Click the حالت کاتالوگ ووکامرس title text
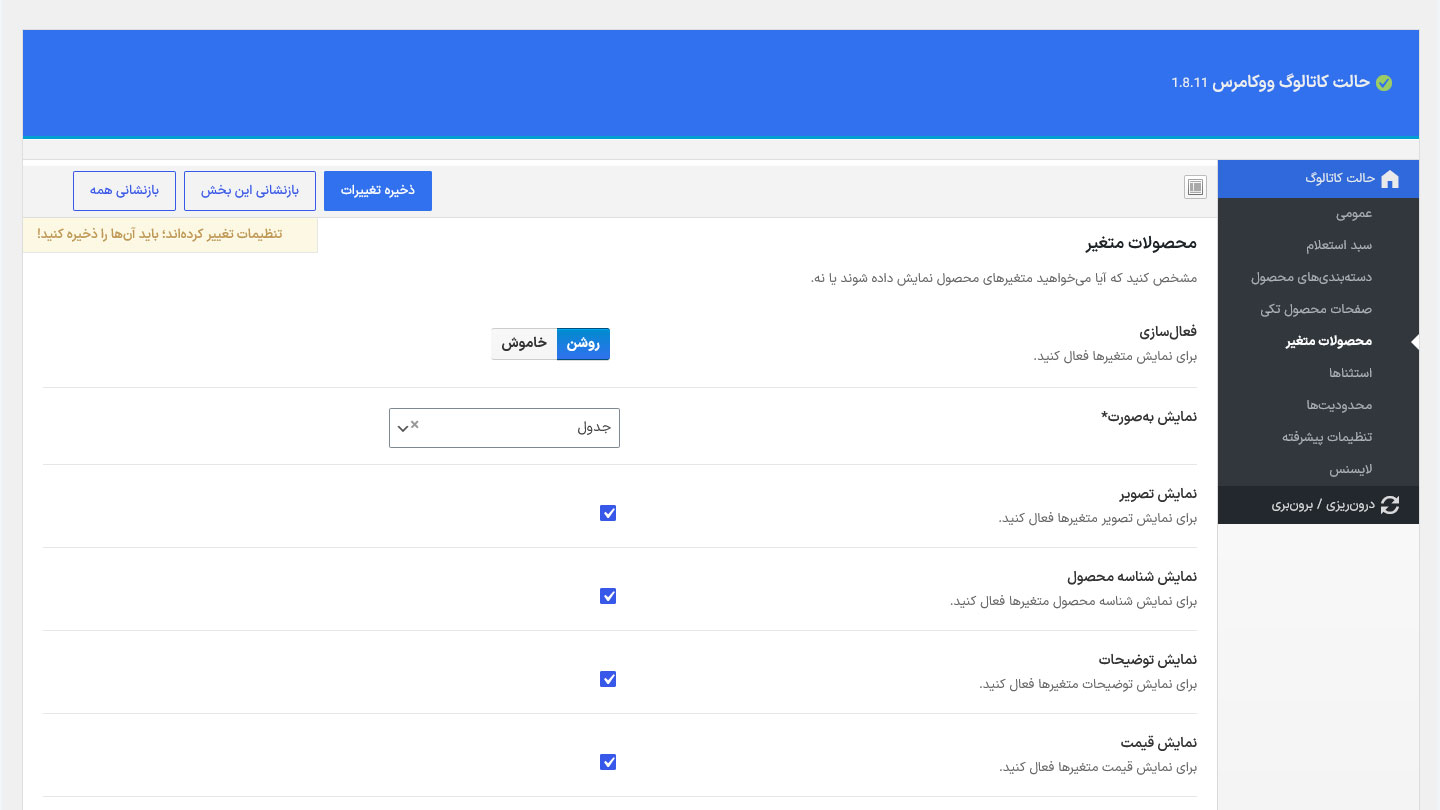 (1293, 82)
